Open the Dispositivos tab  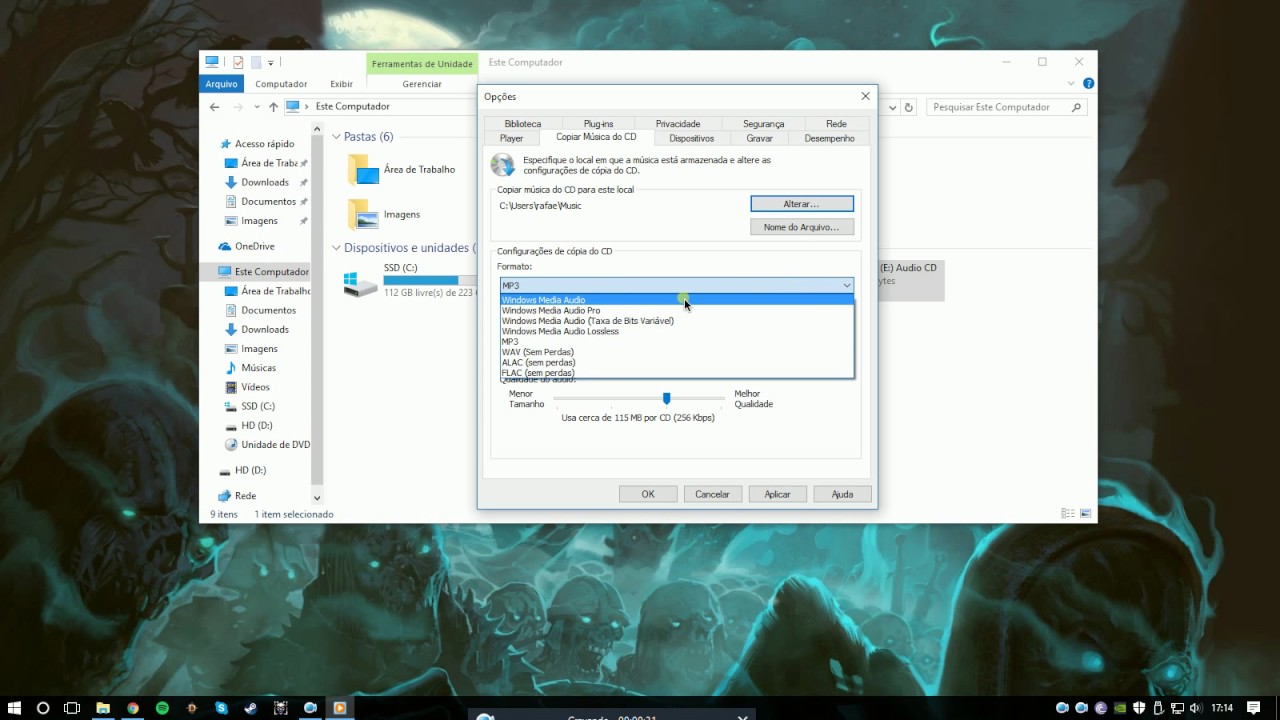(x=692, y=138)
